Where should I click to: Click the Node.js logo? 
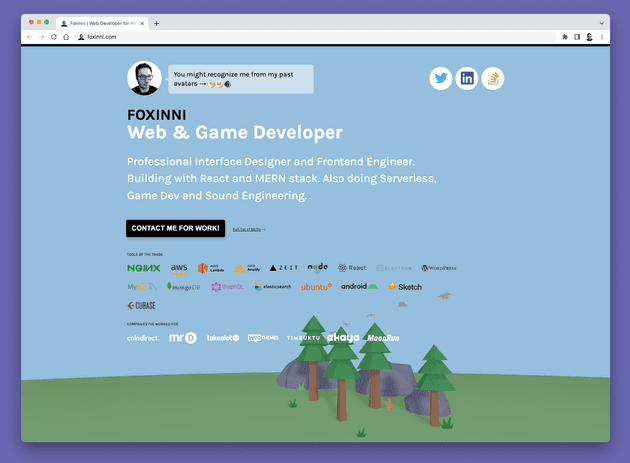click(x=317, y=268)
